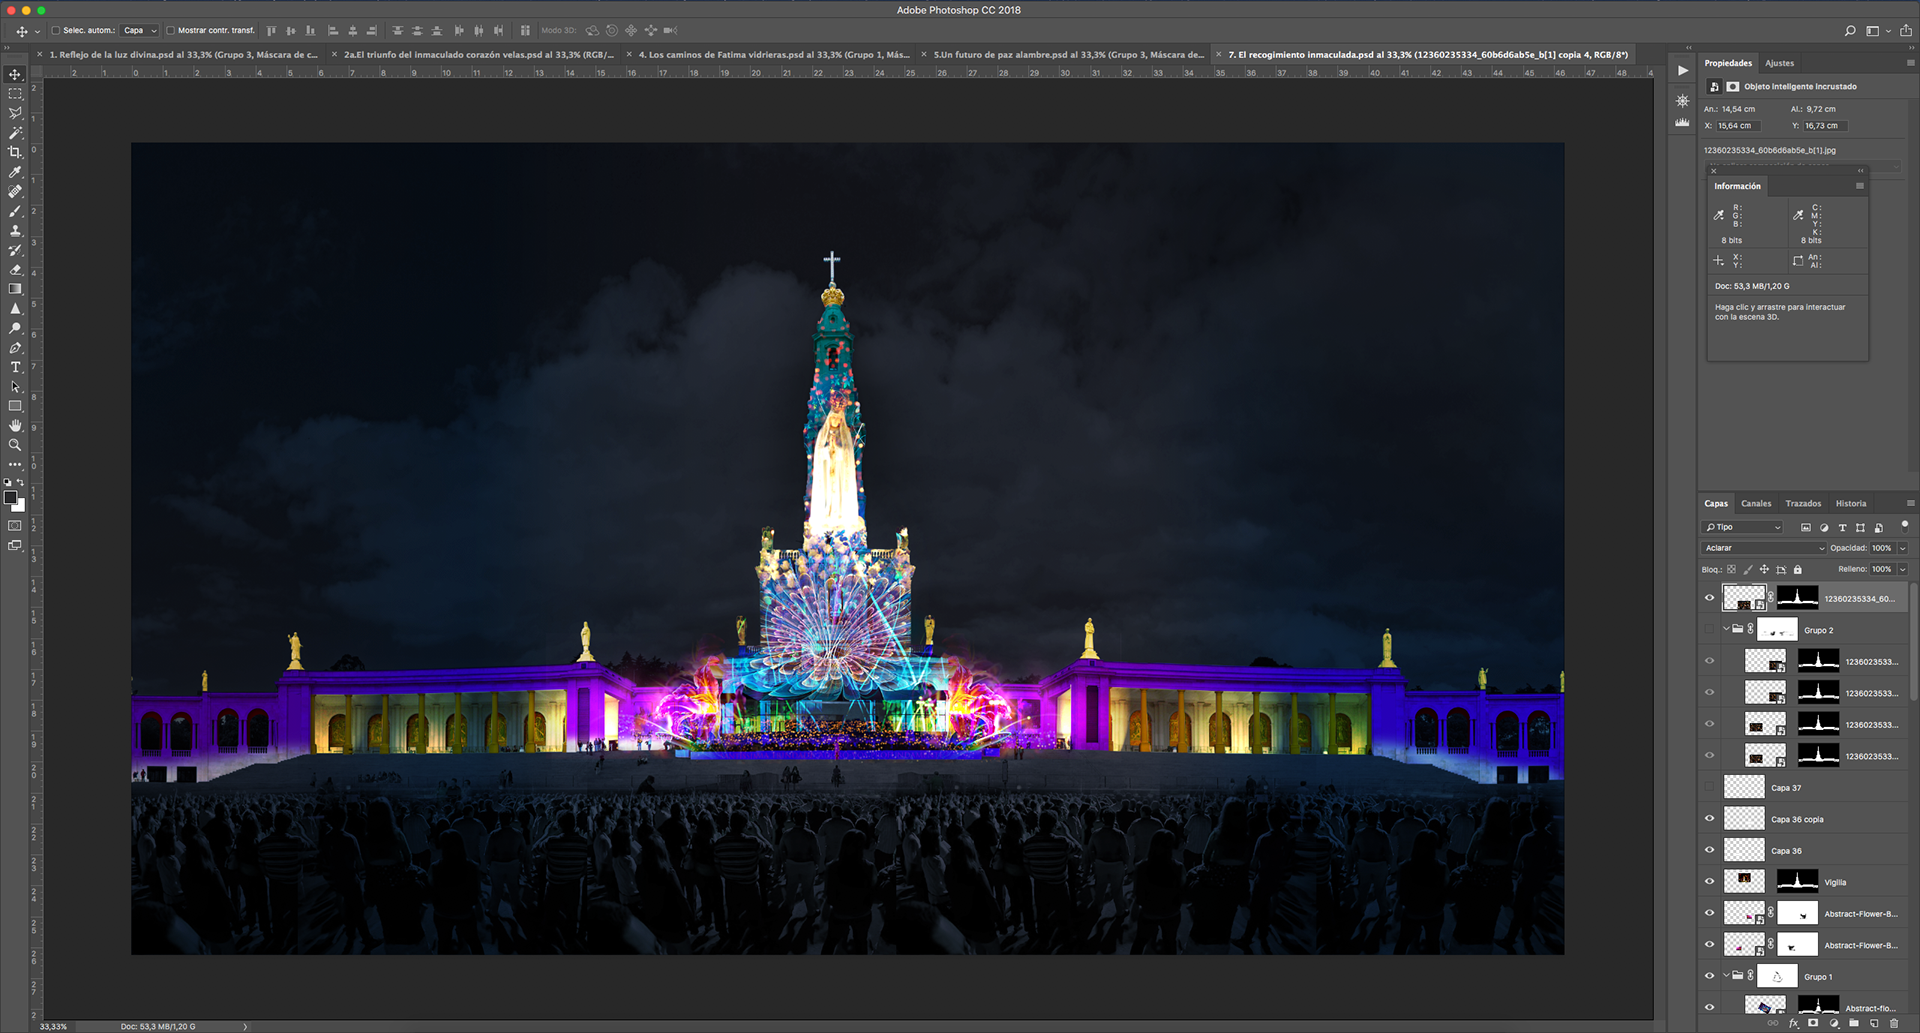Click the Search magnifier icon top right
1920x1033 pixels.
(1850, 31)
